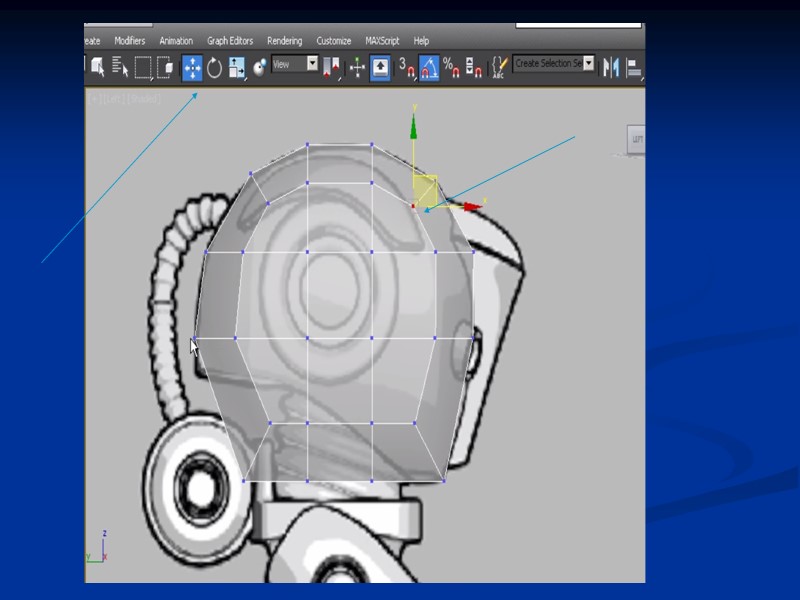This screenshot has width=800, height=600.
Task: Open the Animation menu
Action: (x=176, y=41)
